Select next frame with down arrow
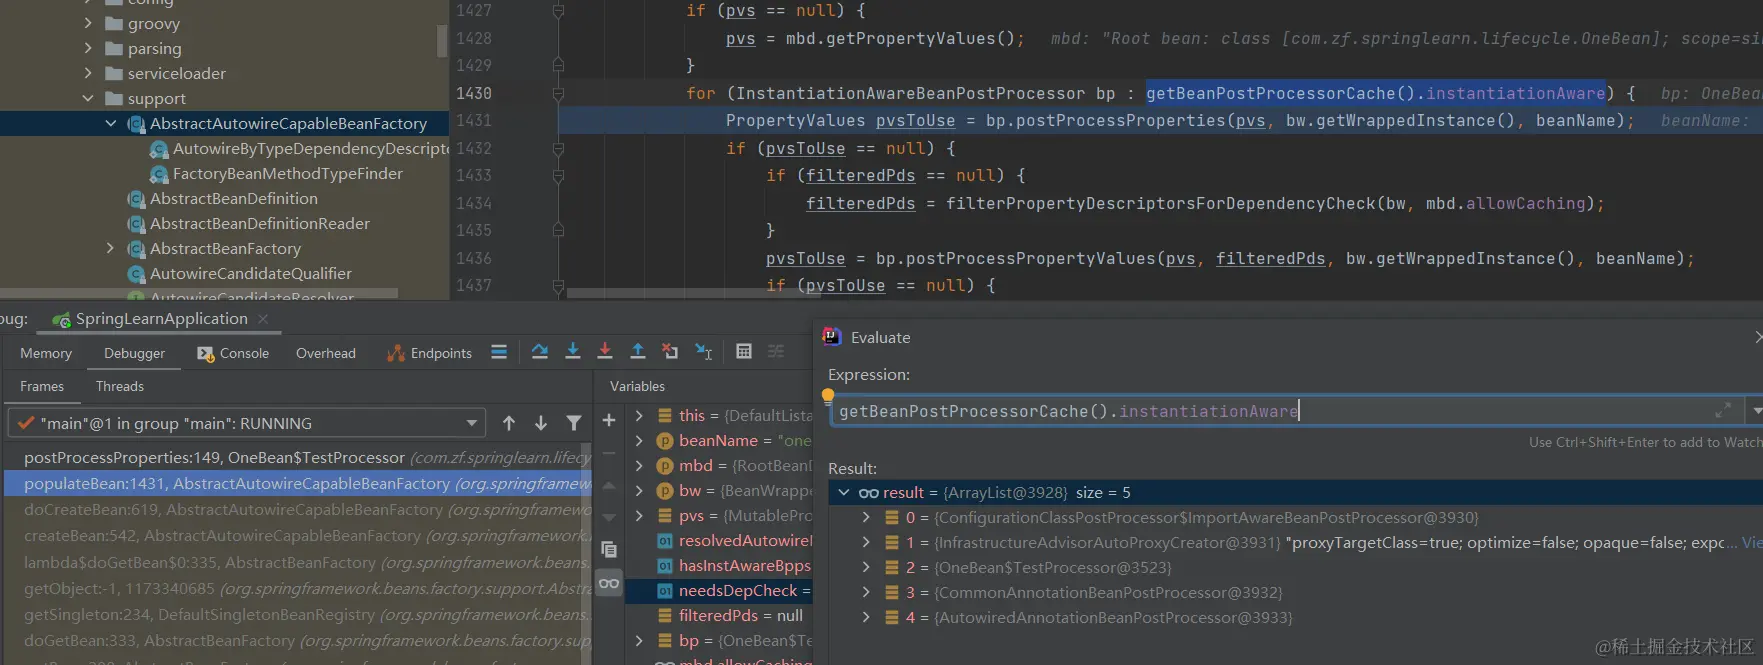 [x=541, y=423]
